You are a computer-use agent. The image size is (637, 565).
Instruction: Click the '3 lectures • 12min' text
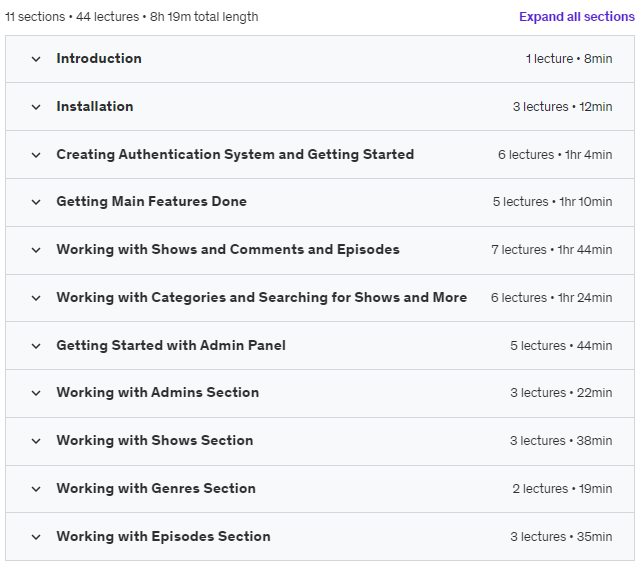(x=562, y=107)
